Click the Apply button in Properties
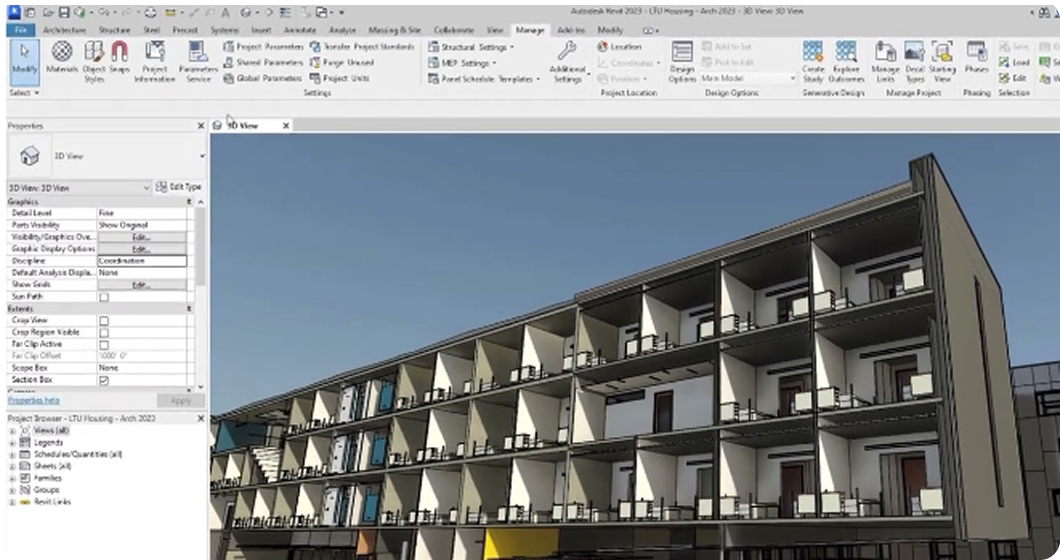The height and width of the screenshot is (560, 1060). (x=180, y=401)
